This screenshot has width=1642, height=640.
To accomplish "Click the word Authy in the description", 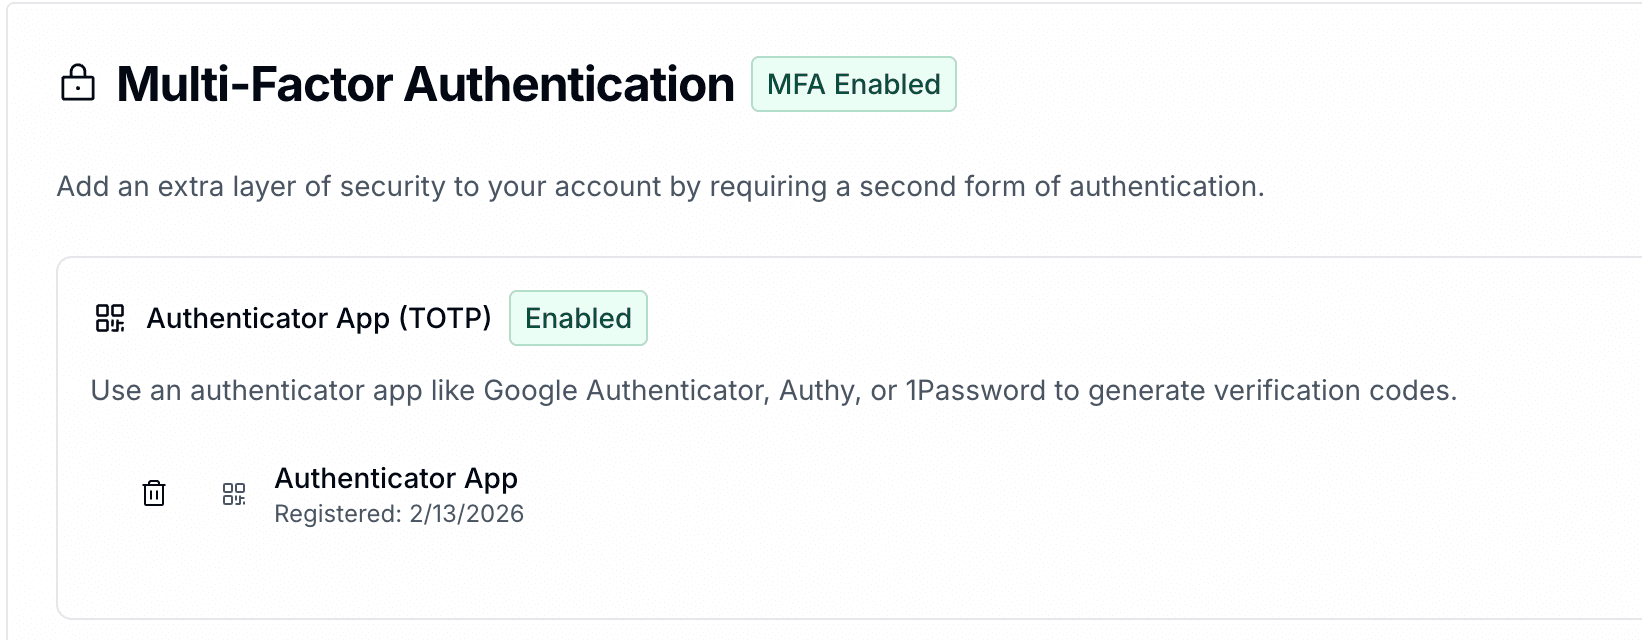I will (x=818, y=390).
